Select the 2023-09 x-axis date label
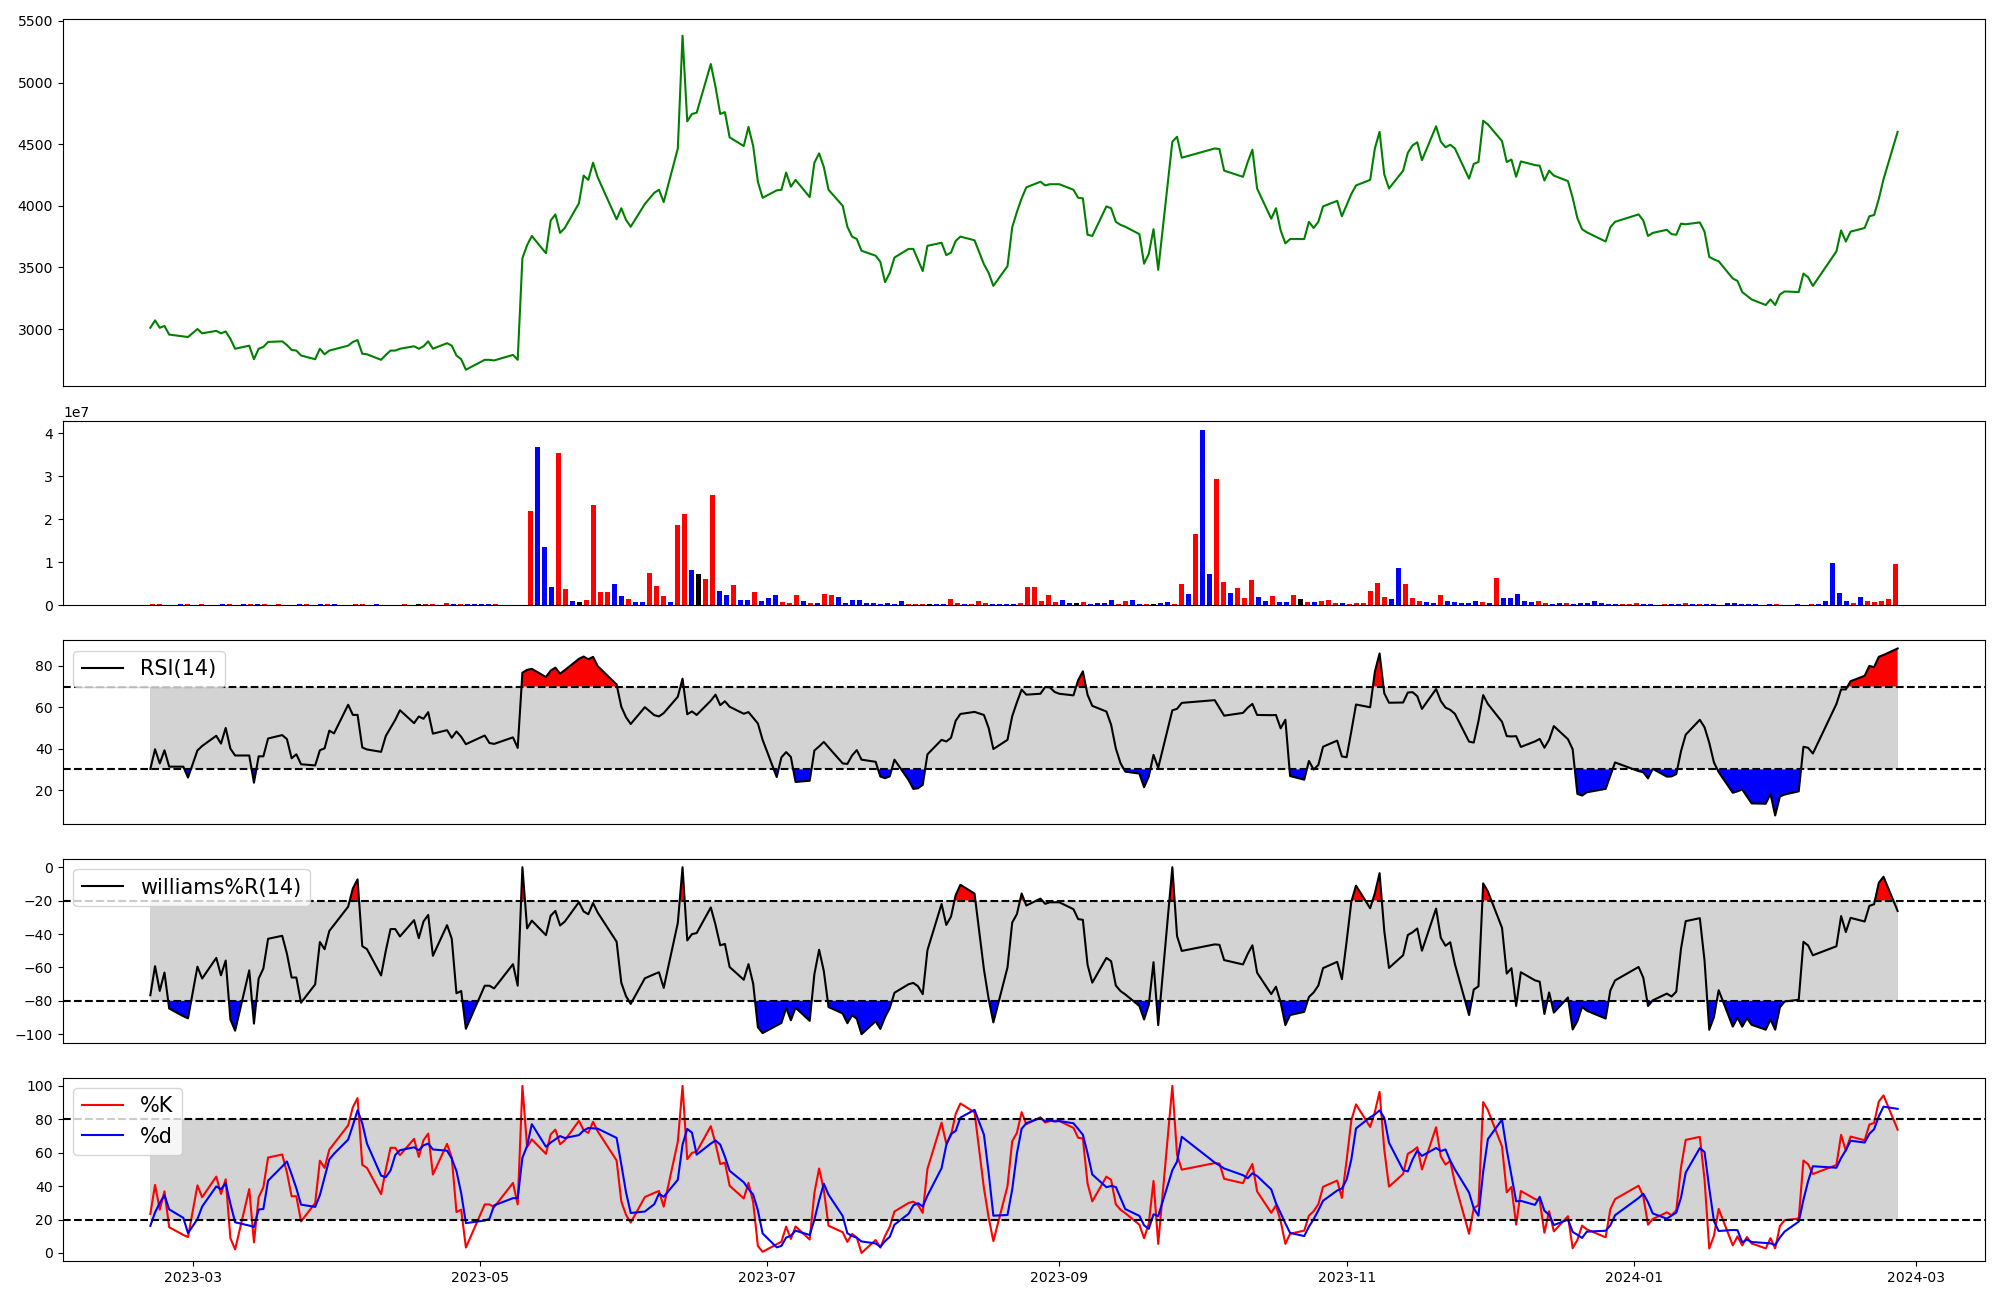This screenshot has width=2000, height=1300. pyautogui.click(x=1059, y=1277)
